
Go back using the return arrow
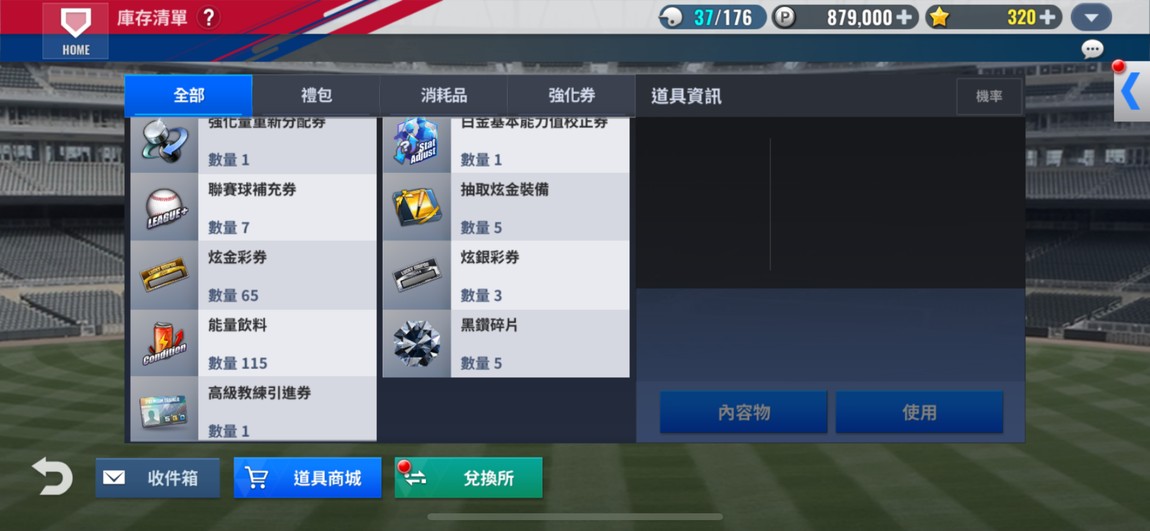[x=52, y=476]
